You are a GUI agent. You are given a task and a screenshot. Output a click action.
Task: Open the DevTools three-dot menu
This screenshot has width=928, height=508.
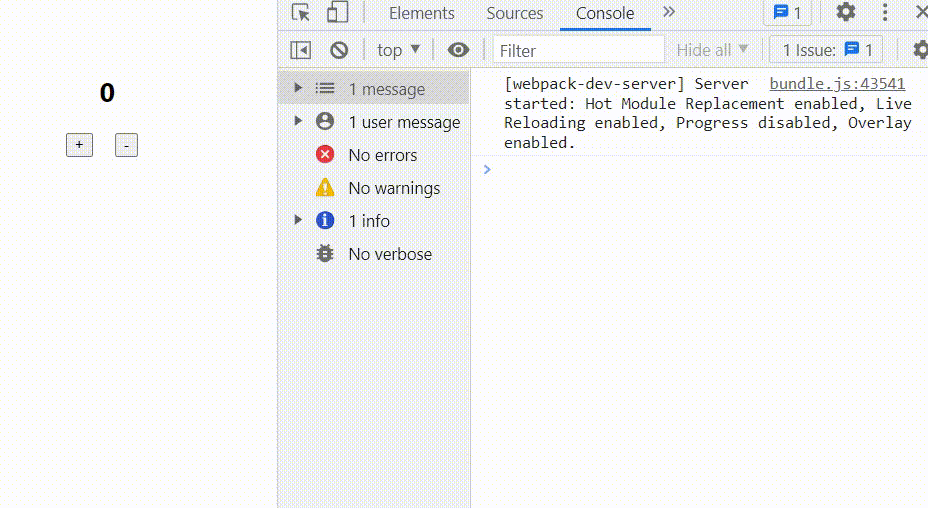(x=885, y=12)
